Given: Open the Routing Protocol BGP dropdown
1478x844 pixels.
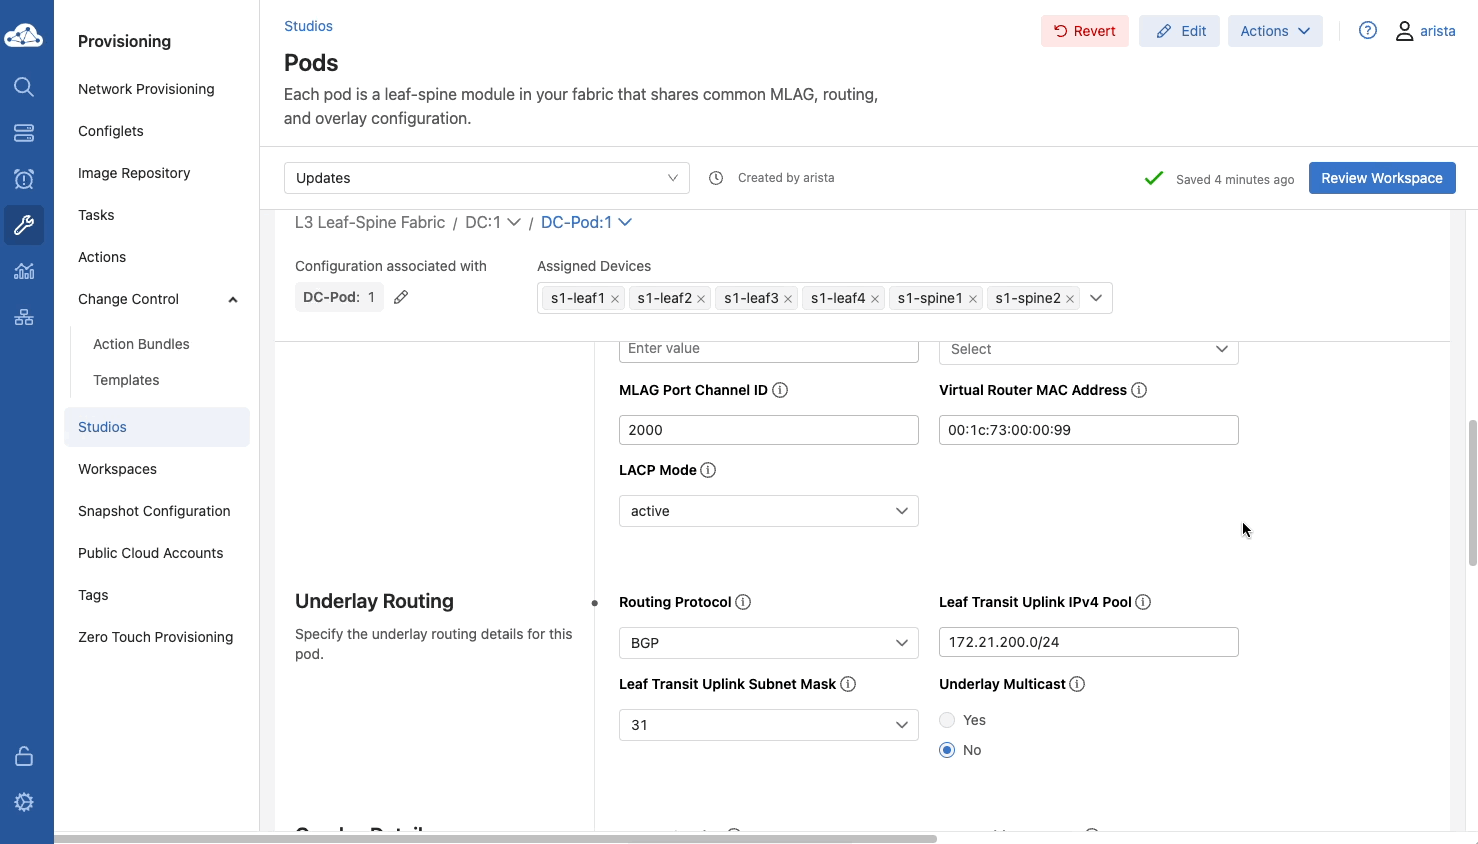Looking at the screenshot, I should coord(768,643).
